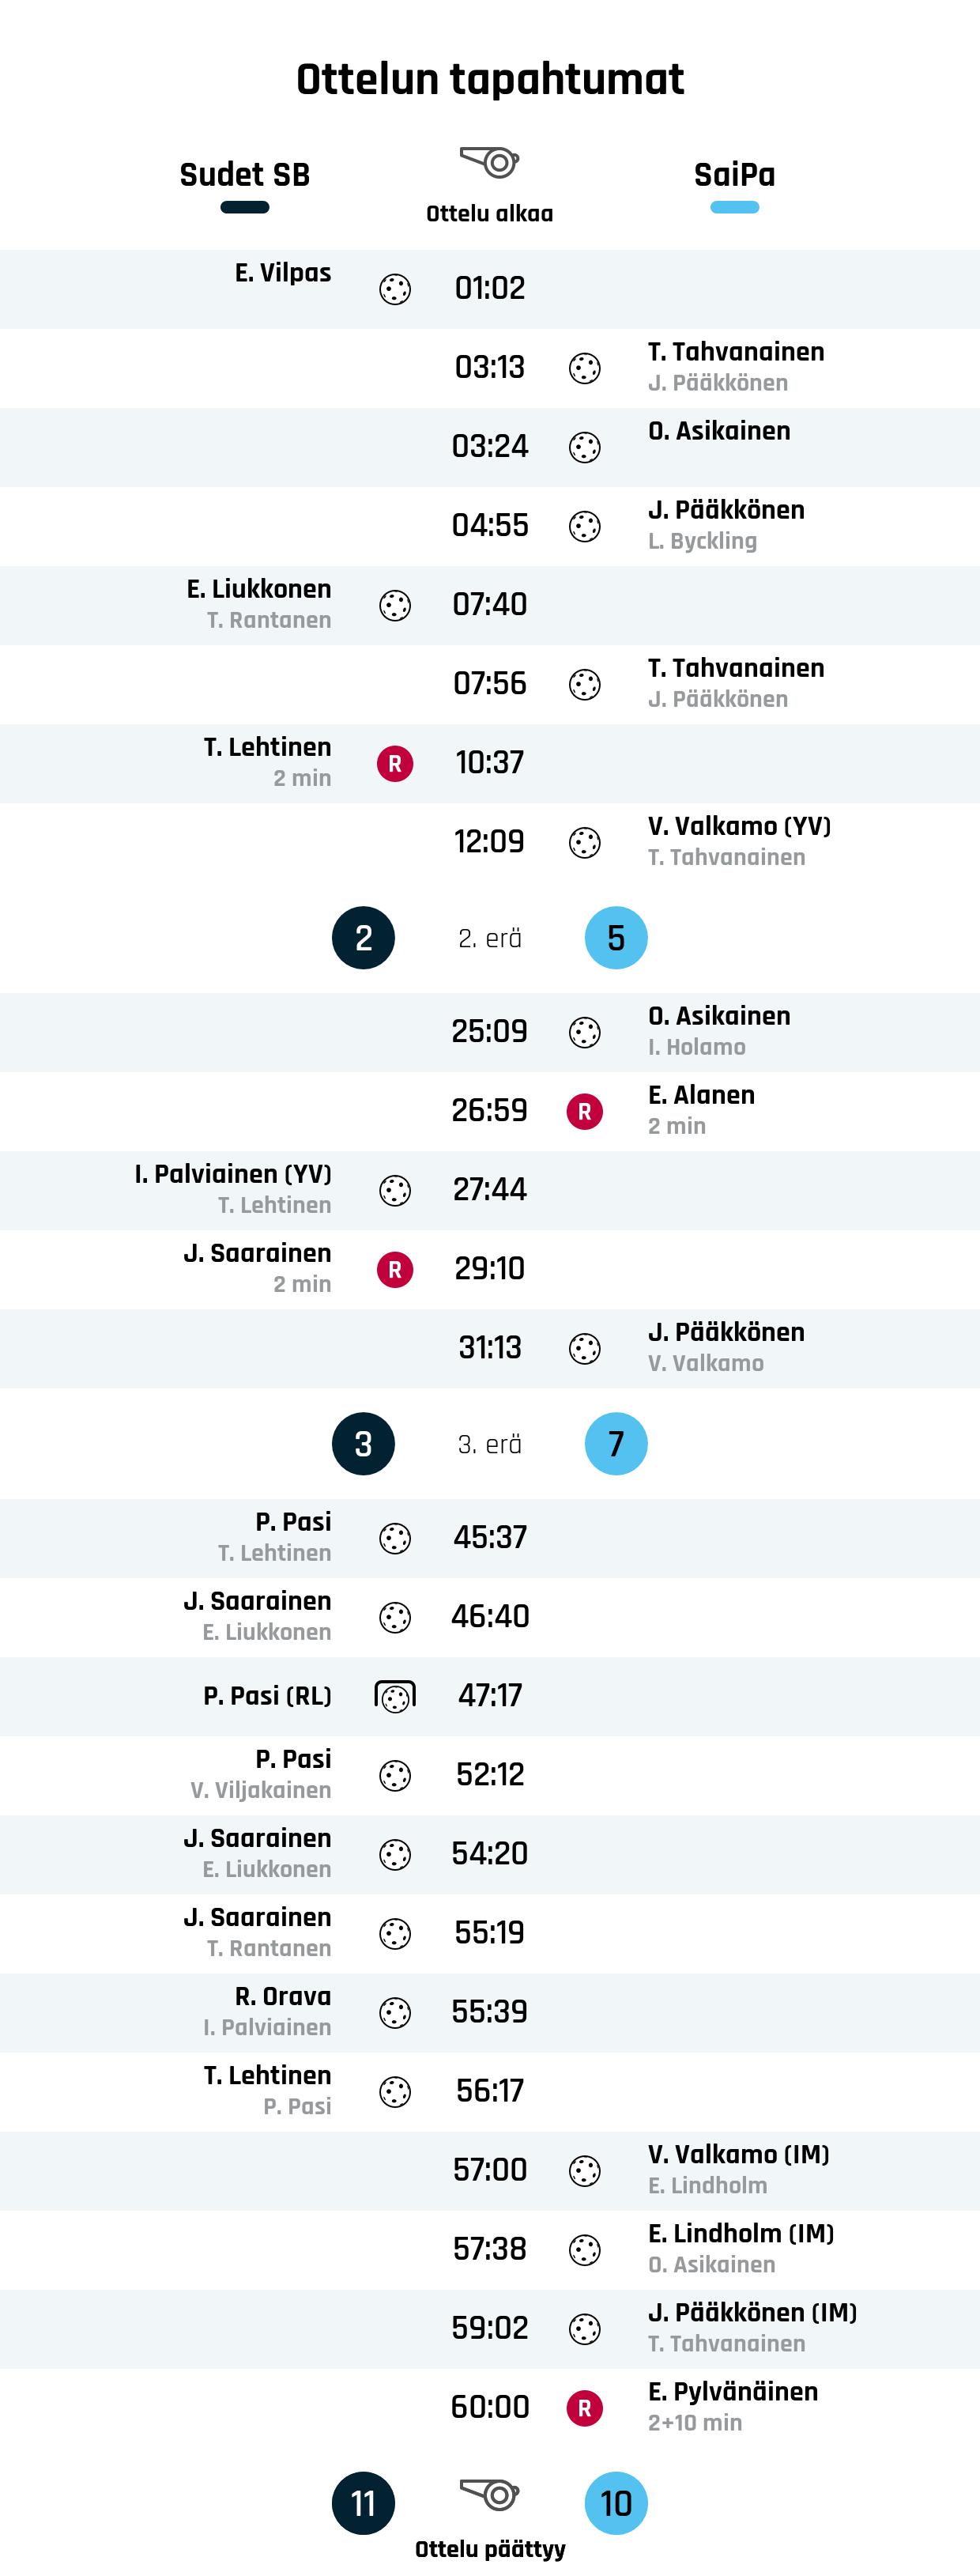Click the goal ball icon at 12:09
980x2576 pixels.
click(x=585, y=843)
